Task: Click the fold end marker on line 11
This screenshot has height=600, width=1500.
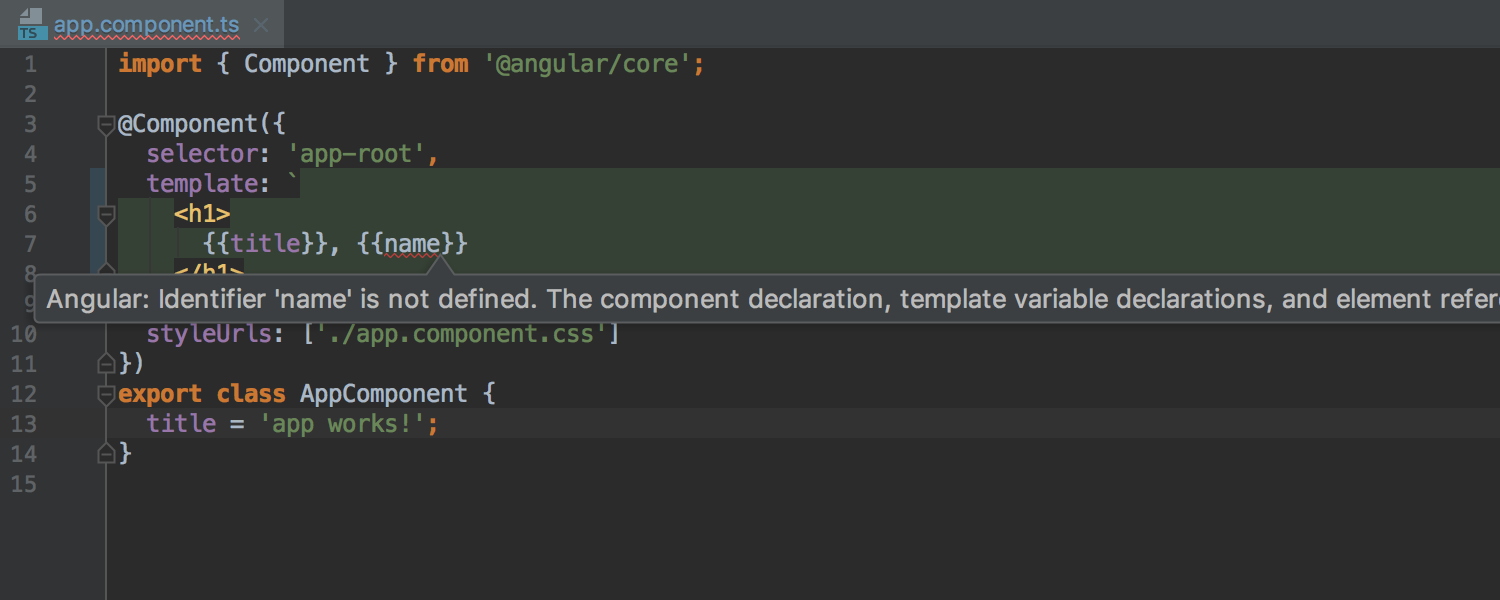Action: [x=106, y=364]
